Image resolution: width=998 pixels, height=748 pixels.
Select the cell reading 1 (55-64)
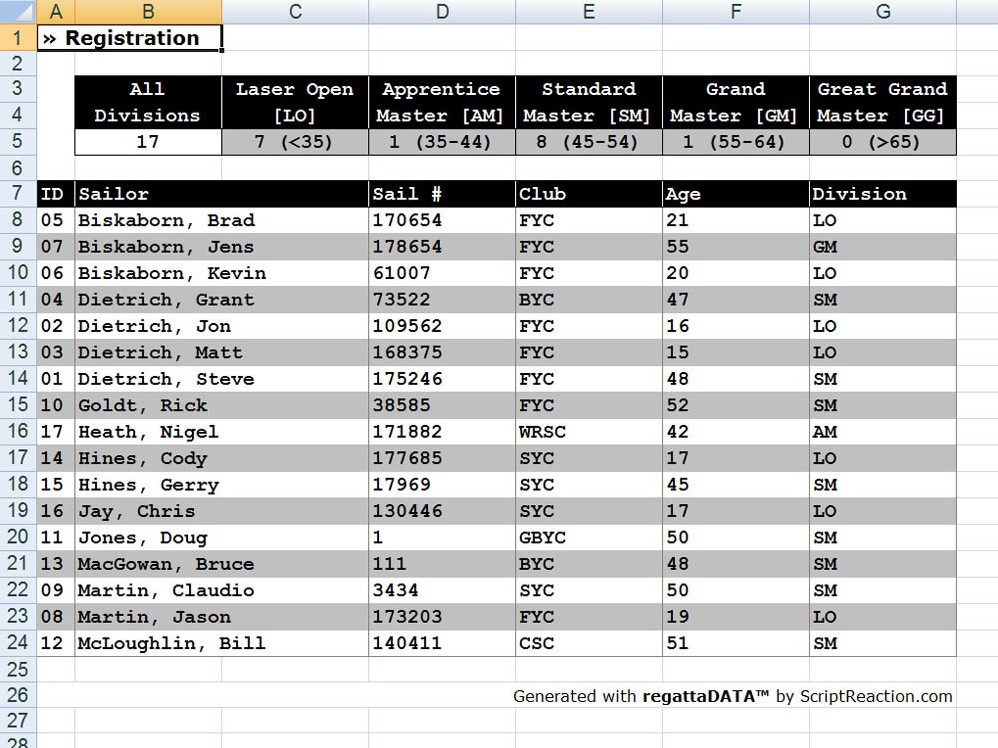(x=736, y=142)
